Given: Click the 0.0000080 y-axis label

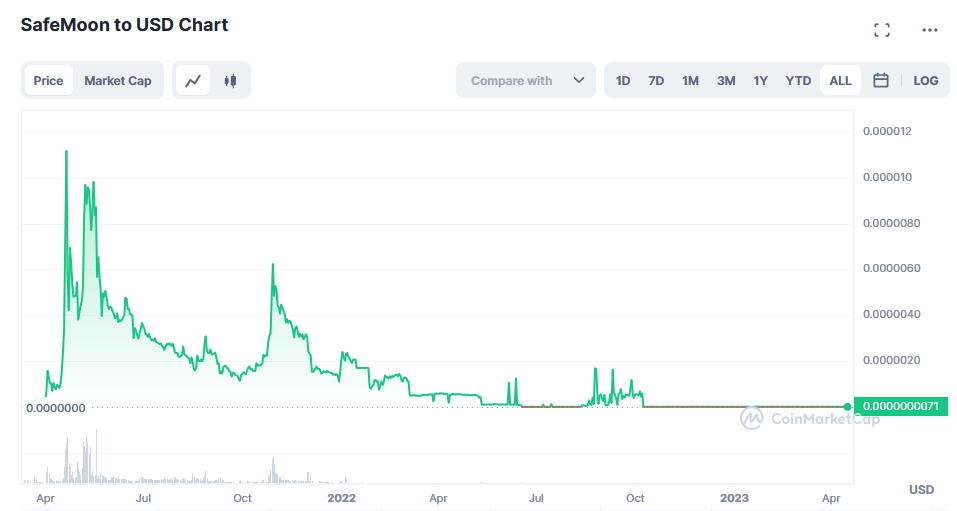Looking at the screenshot, I should tap(891, 223).
